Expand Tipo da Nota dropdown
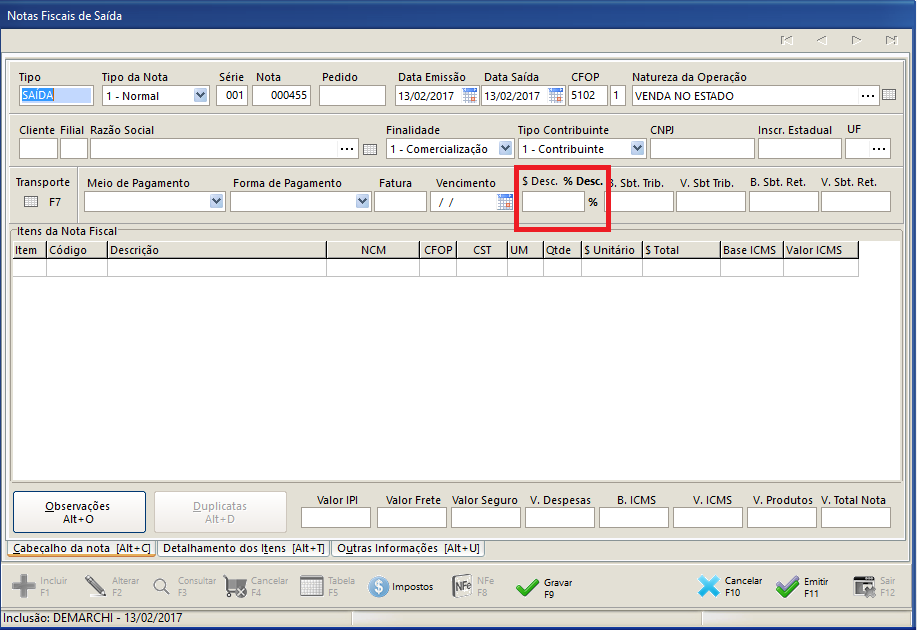Viewport: 917px width, 630px height. [201, 95]
